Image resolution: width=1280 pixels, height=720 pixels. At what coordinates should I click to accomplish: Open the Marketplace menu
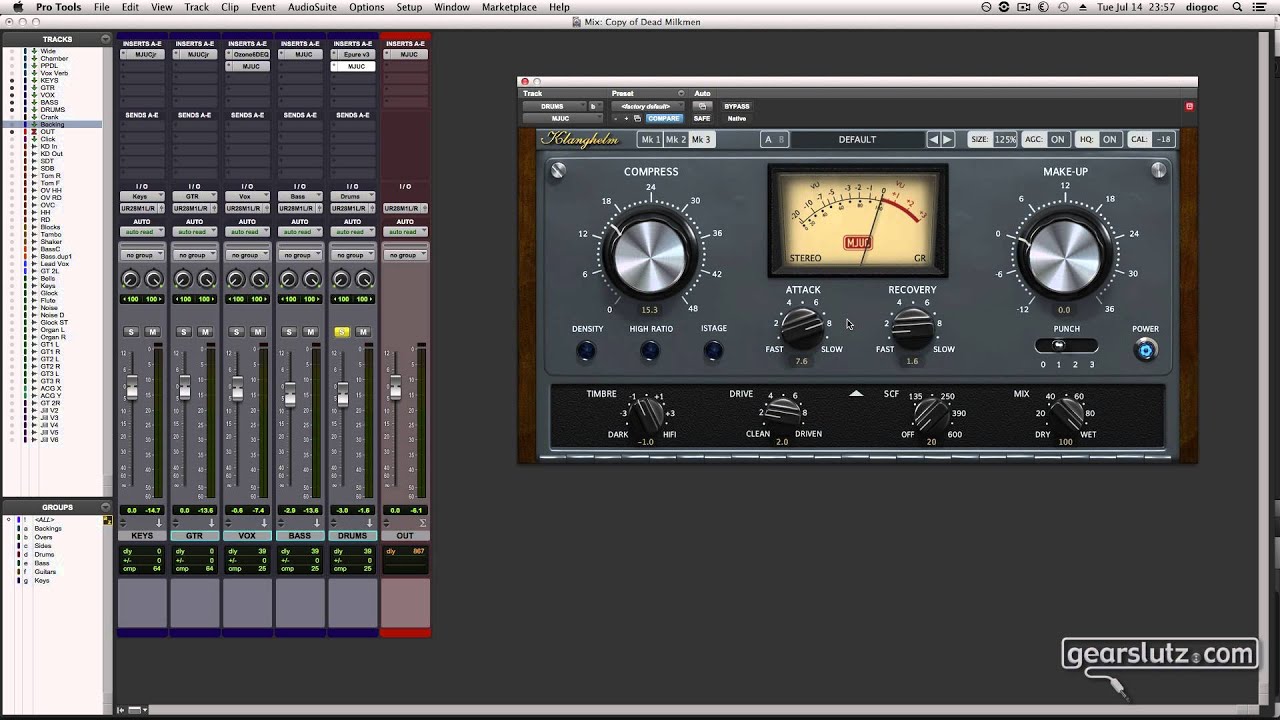(509, 7)
